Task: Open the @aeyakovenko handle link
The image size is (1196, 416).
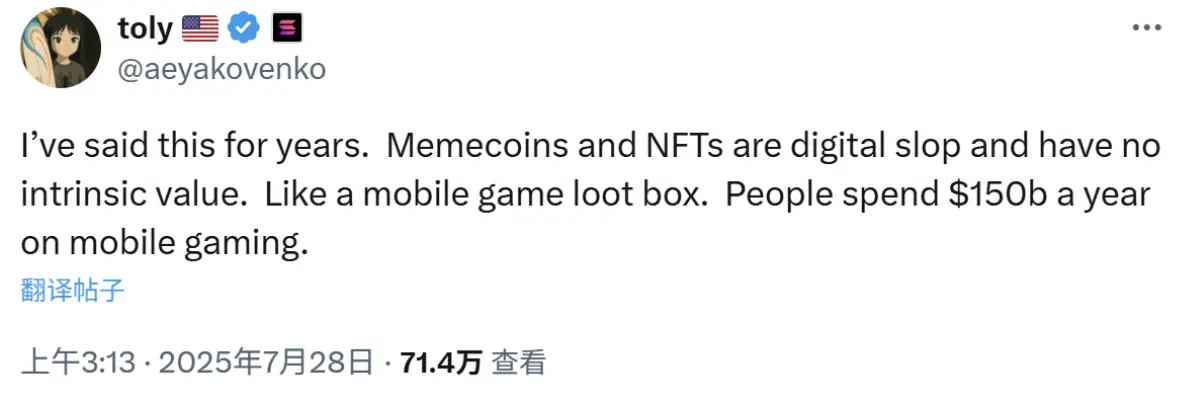Action: tap(221, 70)
